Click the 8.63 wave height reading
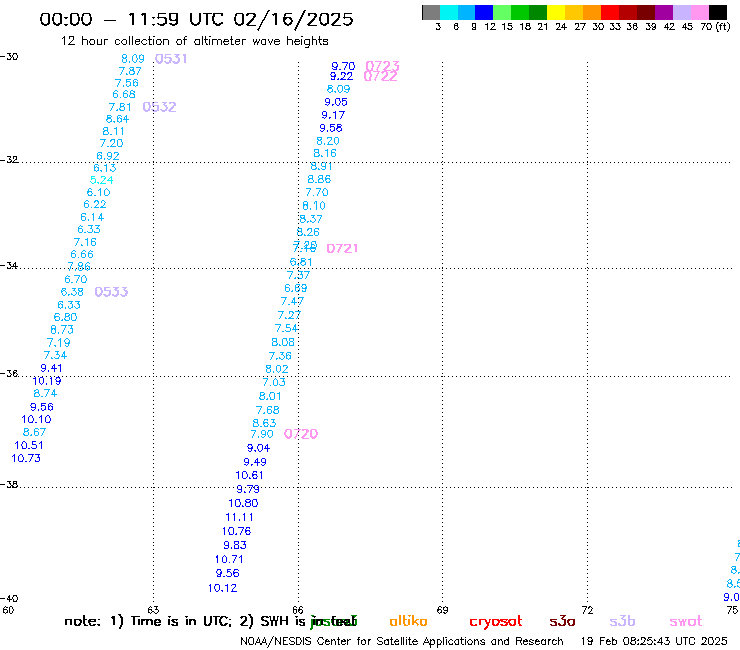The image size is (740, 650). tap(264, 423)
